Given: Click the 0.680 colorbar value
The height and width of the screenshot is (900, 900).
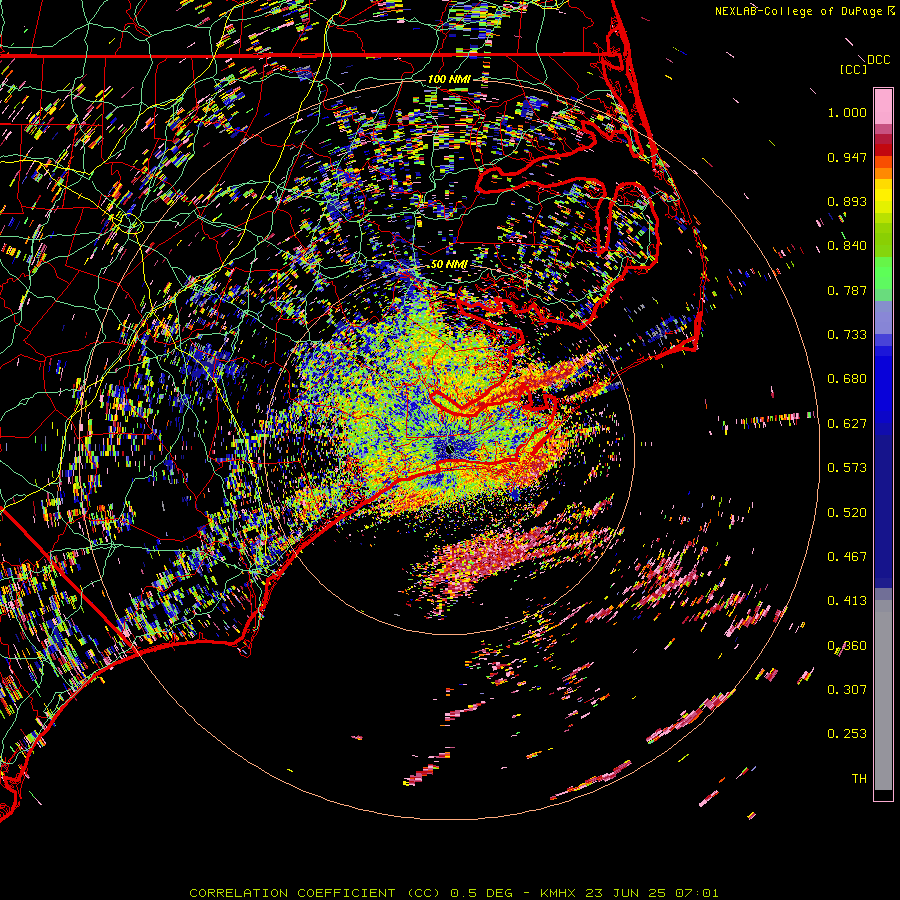Looking at the screenshot, I should coord(847,379).
